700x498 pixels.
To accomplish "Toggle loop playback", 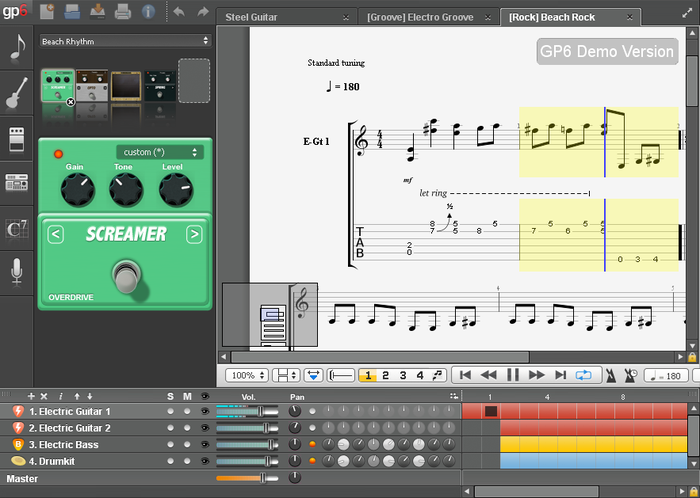I will click(583, 375).
